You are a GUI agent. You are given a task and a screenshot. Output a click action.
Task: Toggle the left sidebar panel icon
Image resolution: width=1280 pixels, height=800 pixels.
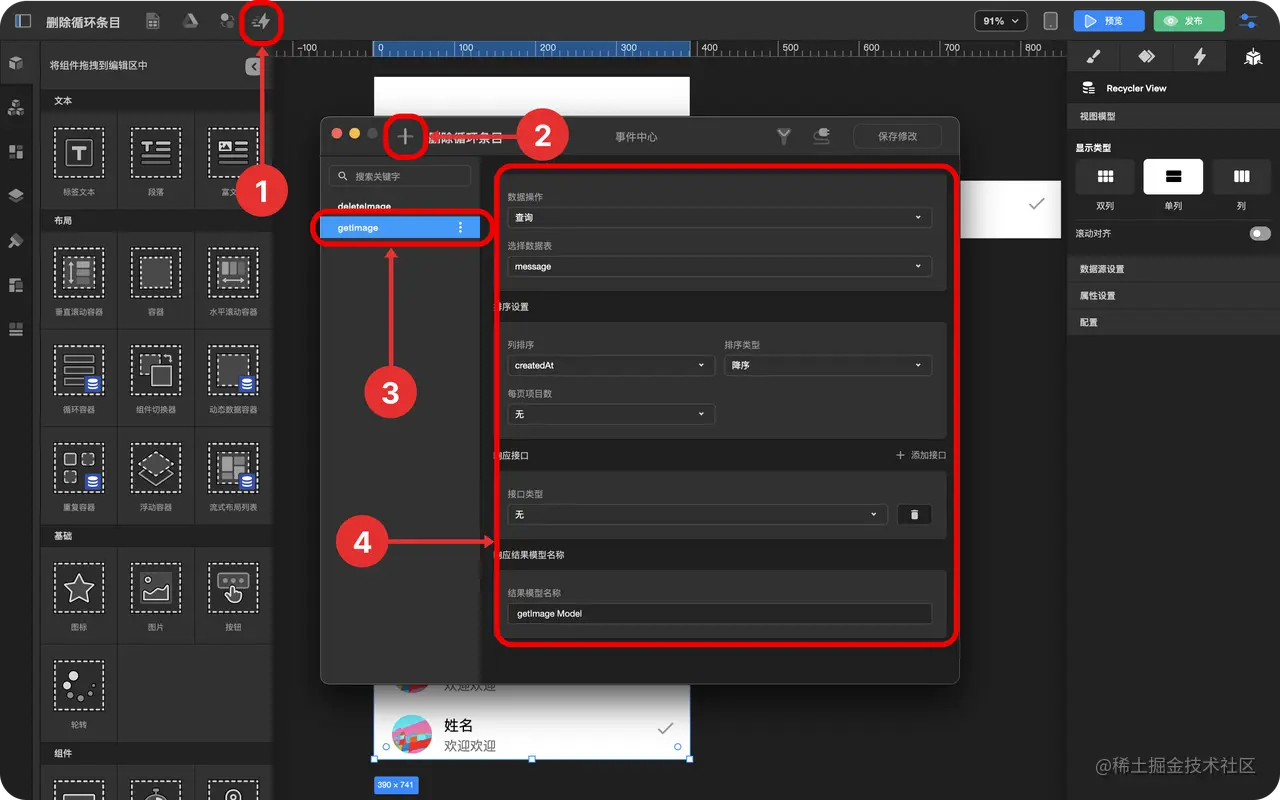click(x=23, y=21)
